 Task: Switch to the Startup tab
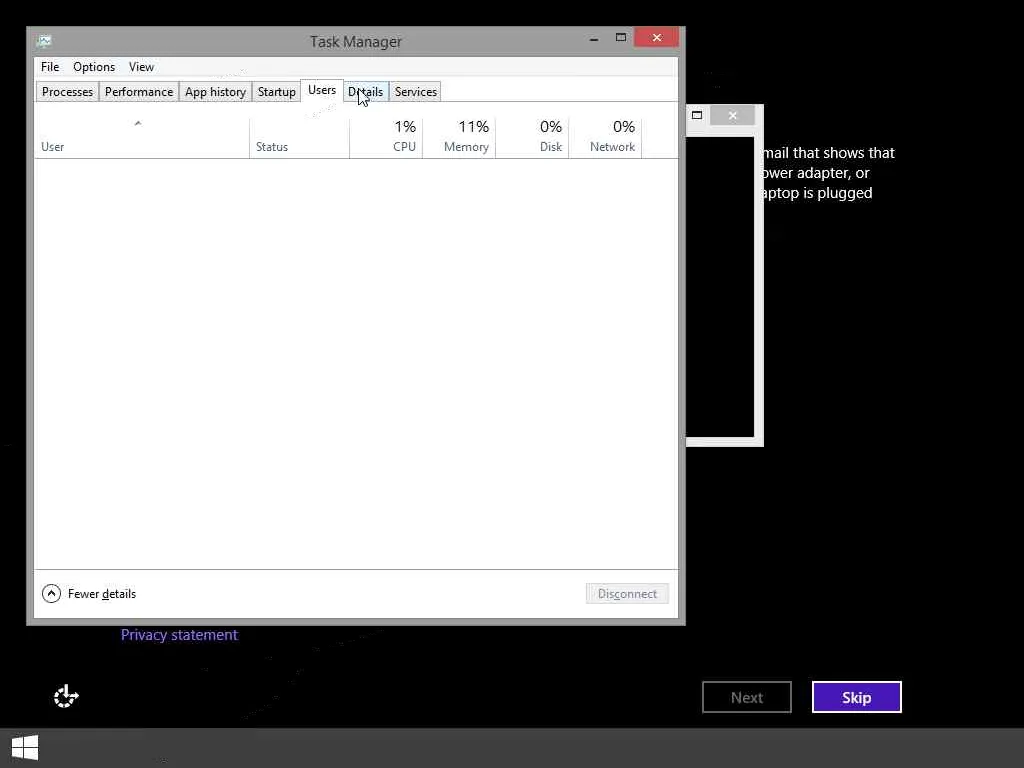pos(277,92)
